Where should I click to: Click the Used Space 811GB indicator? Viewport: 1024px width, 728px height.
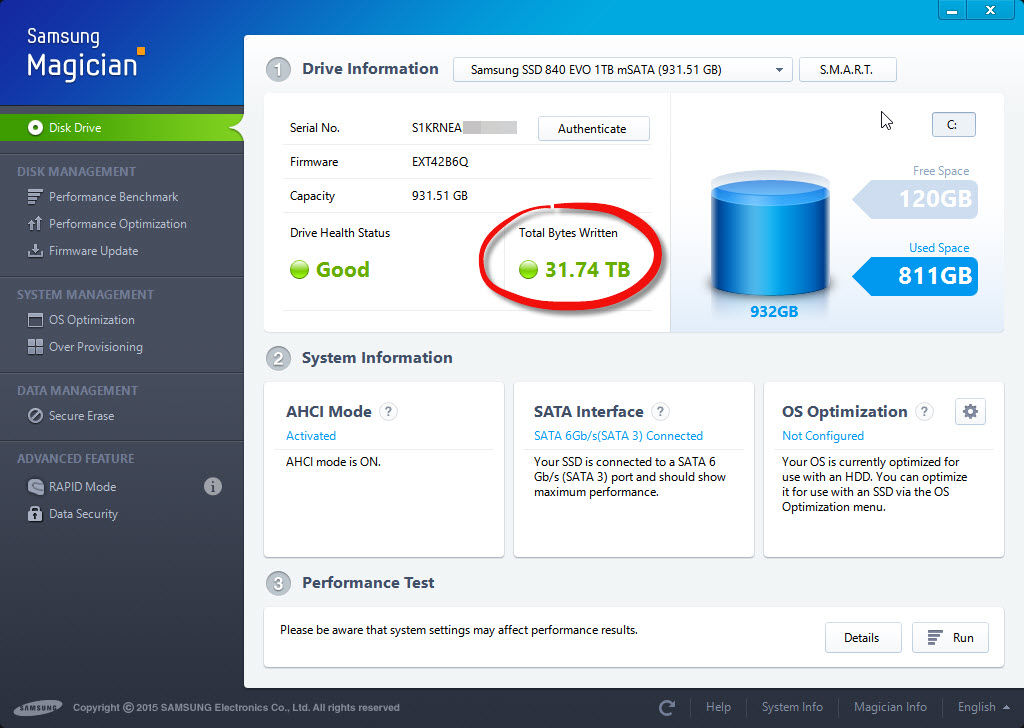coord(915,276)
